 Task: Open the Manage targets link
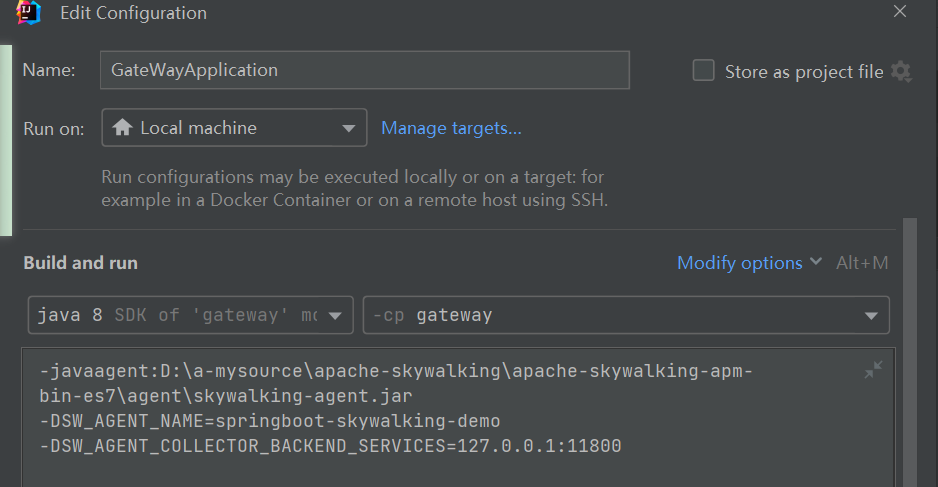pyautogui.click(x=451, y=128)
